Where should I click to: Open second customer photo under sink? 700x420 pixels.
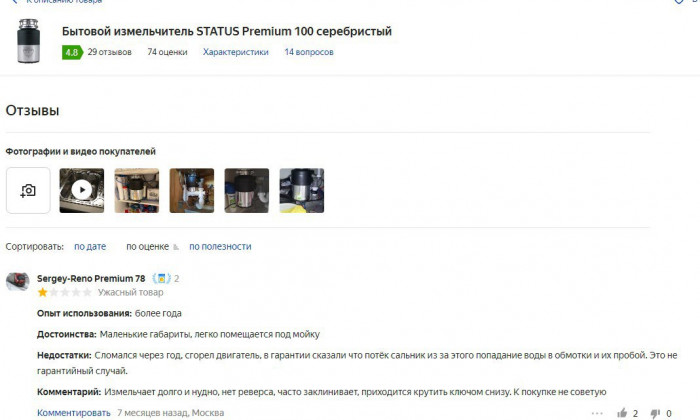coord(137,191)
